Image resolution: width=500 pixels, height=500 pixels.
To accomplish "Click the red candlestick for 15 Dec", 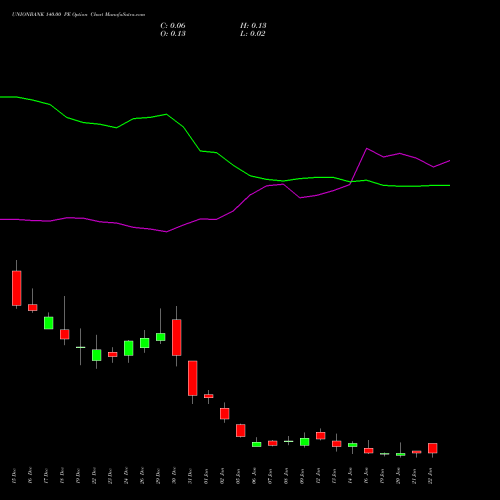I will pos(17,288).
